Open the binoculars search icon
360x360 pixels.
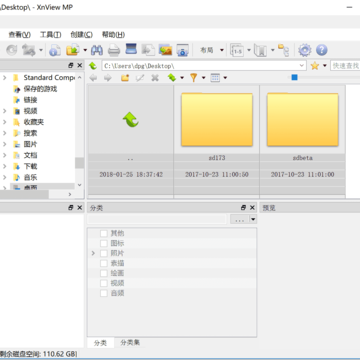pyautogui.click(x=97, y=50)
